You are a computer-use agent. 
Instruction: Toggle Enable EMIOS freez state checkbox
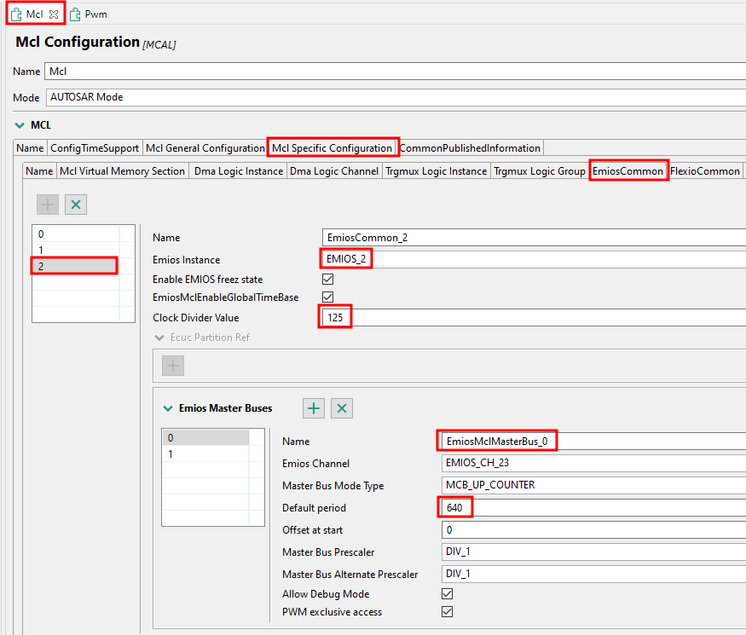tap(328, 279)
